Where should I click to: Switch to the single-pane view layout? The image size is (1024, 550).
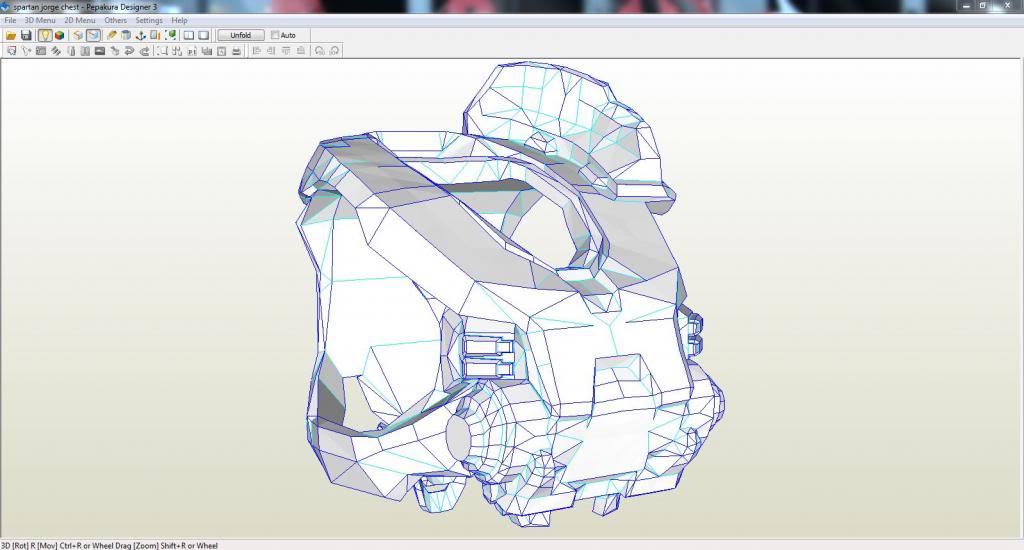[x=204, y=35]
